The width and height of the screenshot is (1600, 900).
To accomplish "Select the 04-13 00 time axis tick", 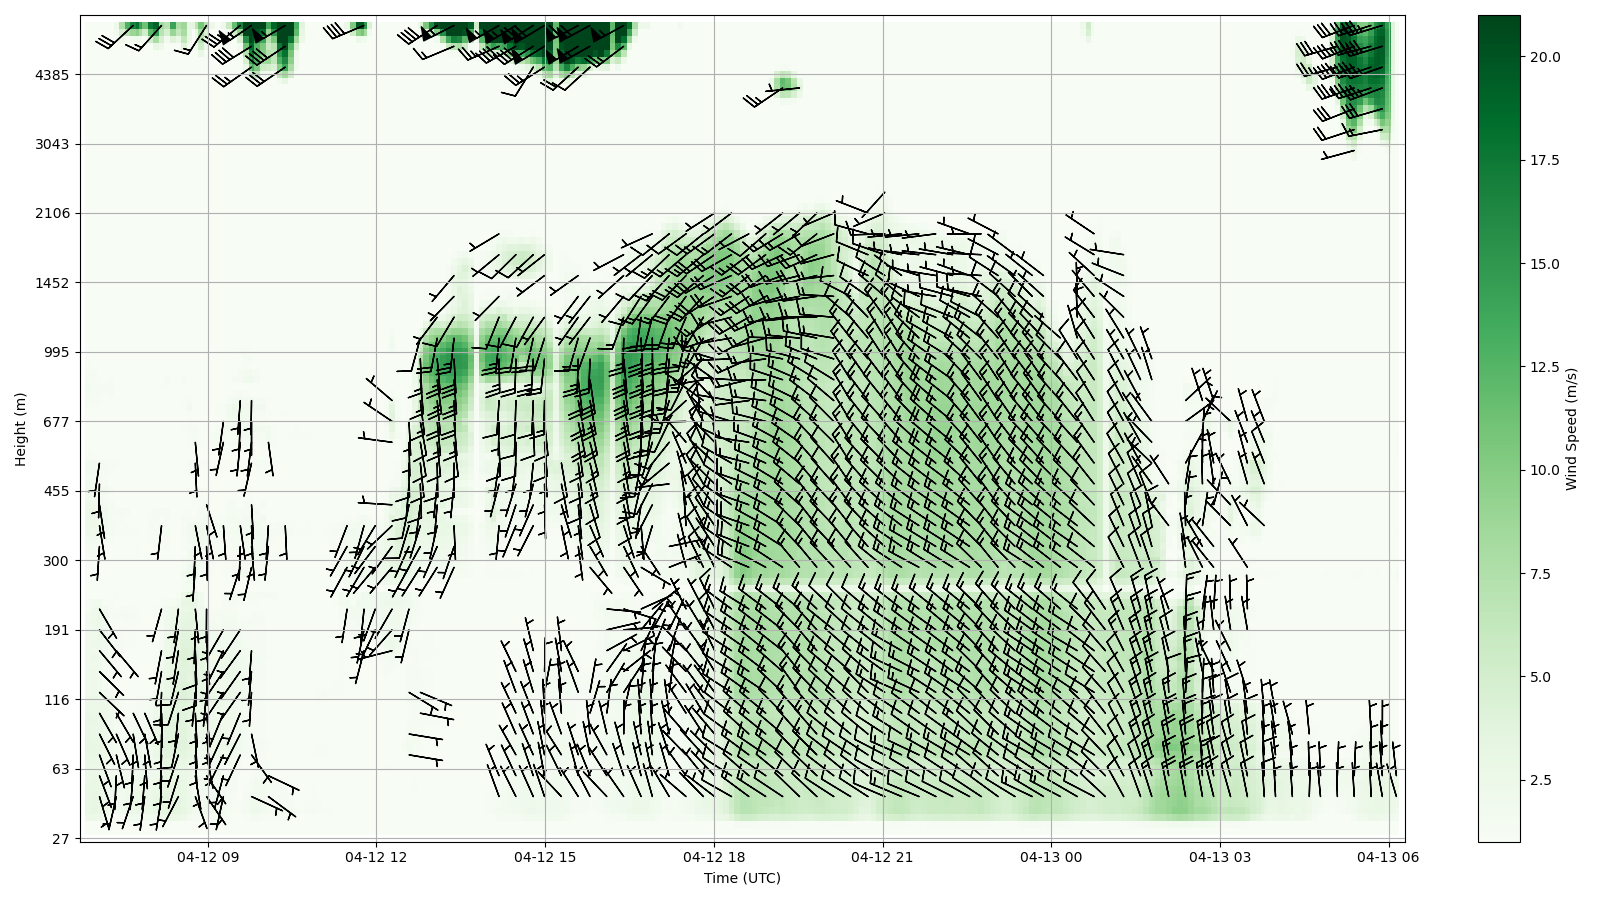I will (1051, 857).
